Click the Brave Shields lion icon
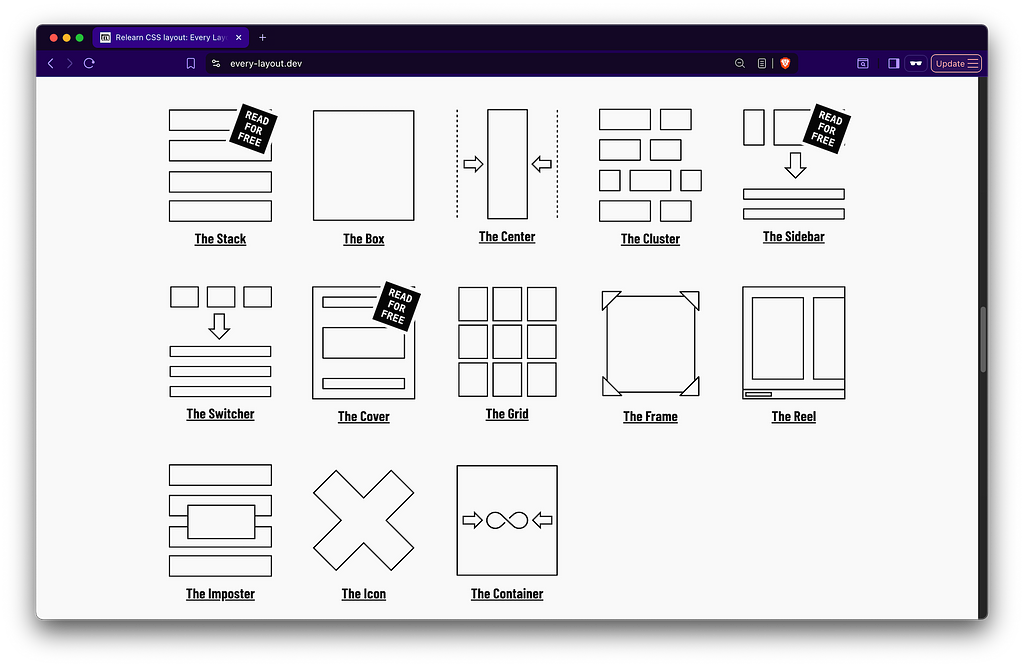The width and height of the screenshot is (1024, 667). tap(785, 63)
